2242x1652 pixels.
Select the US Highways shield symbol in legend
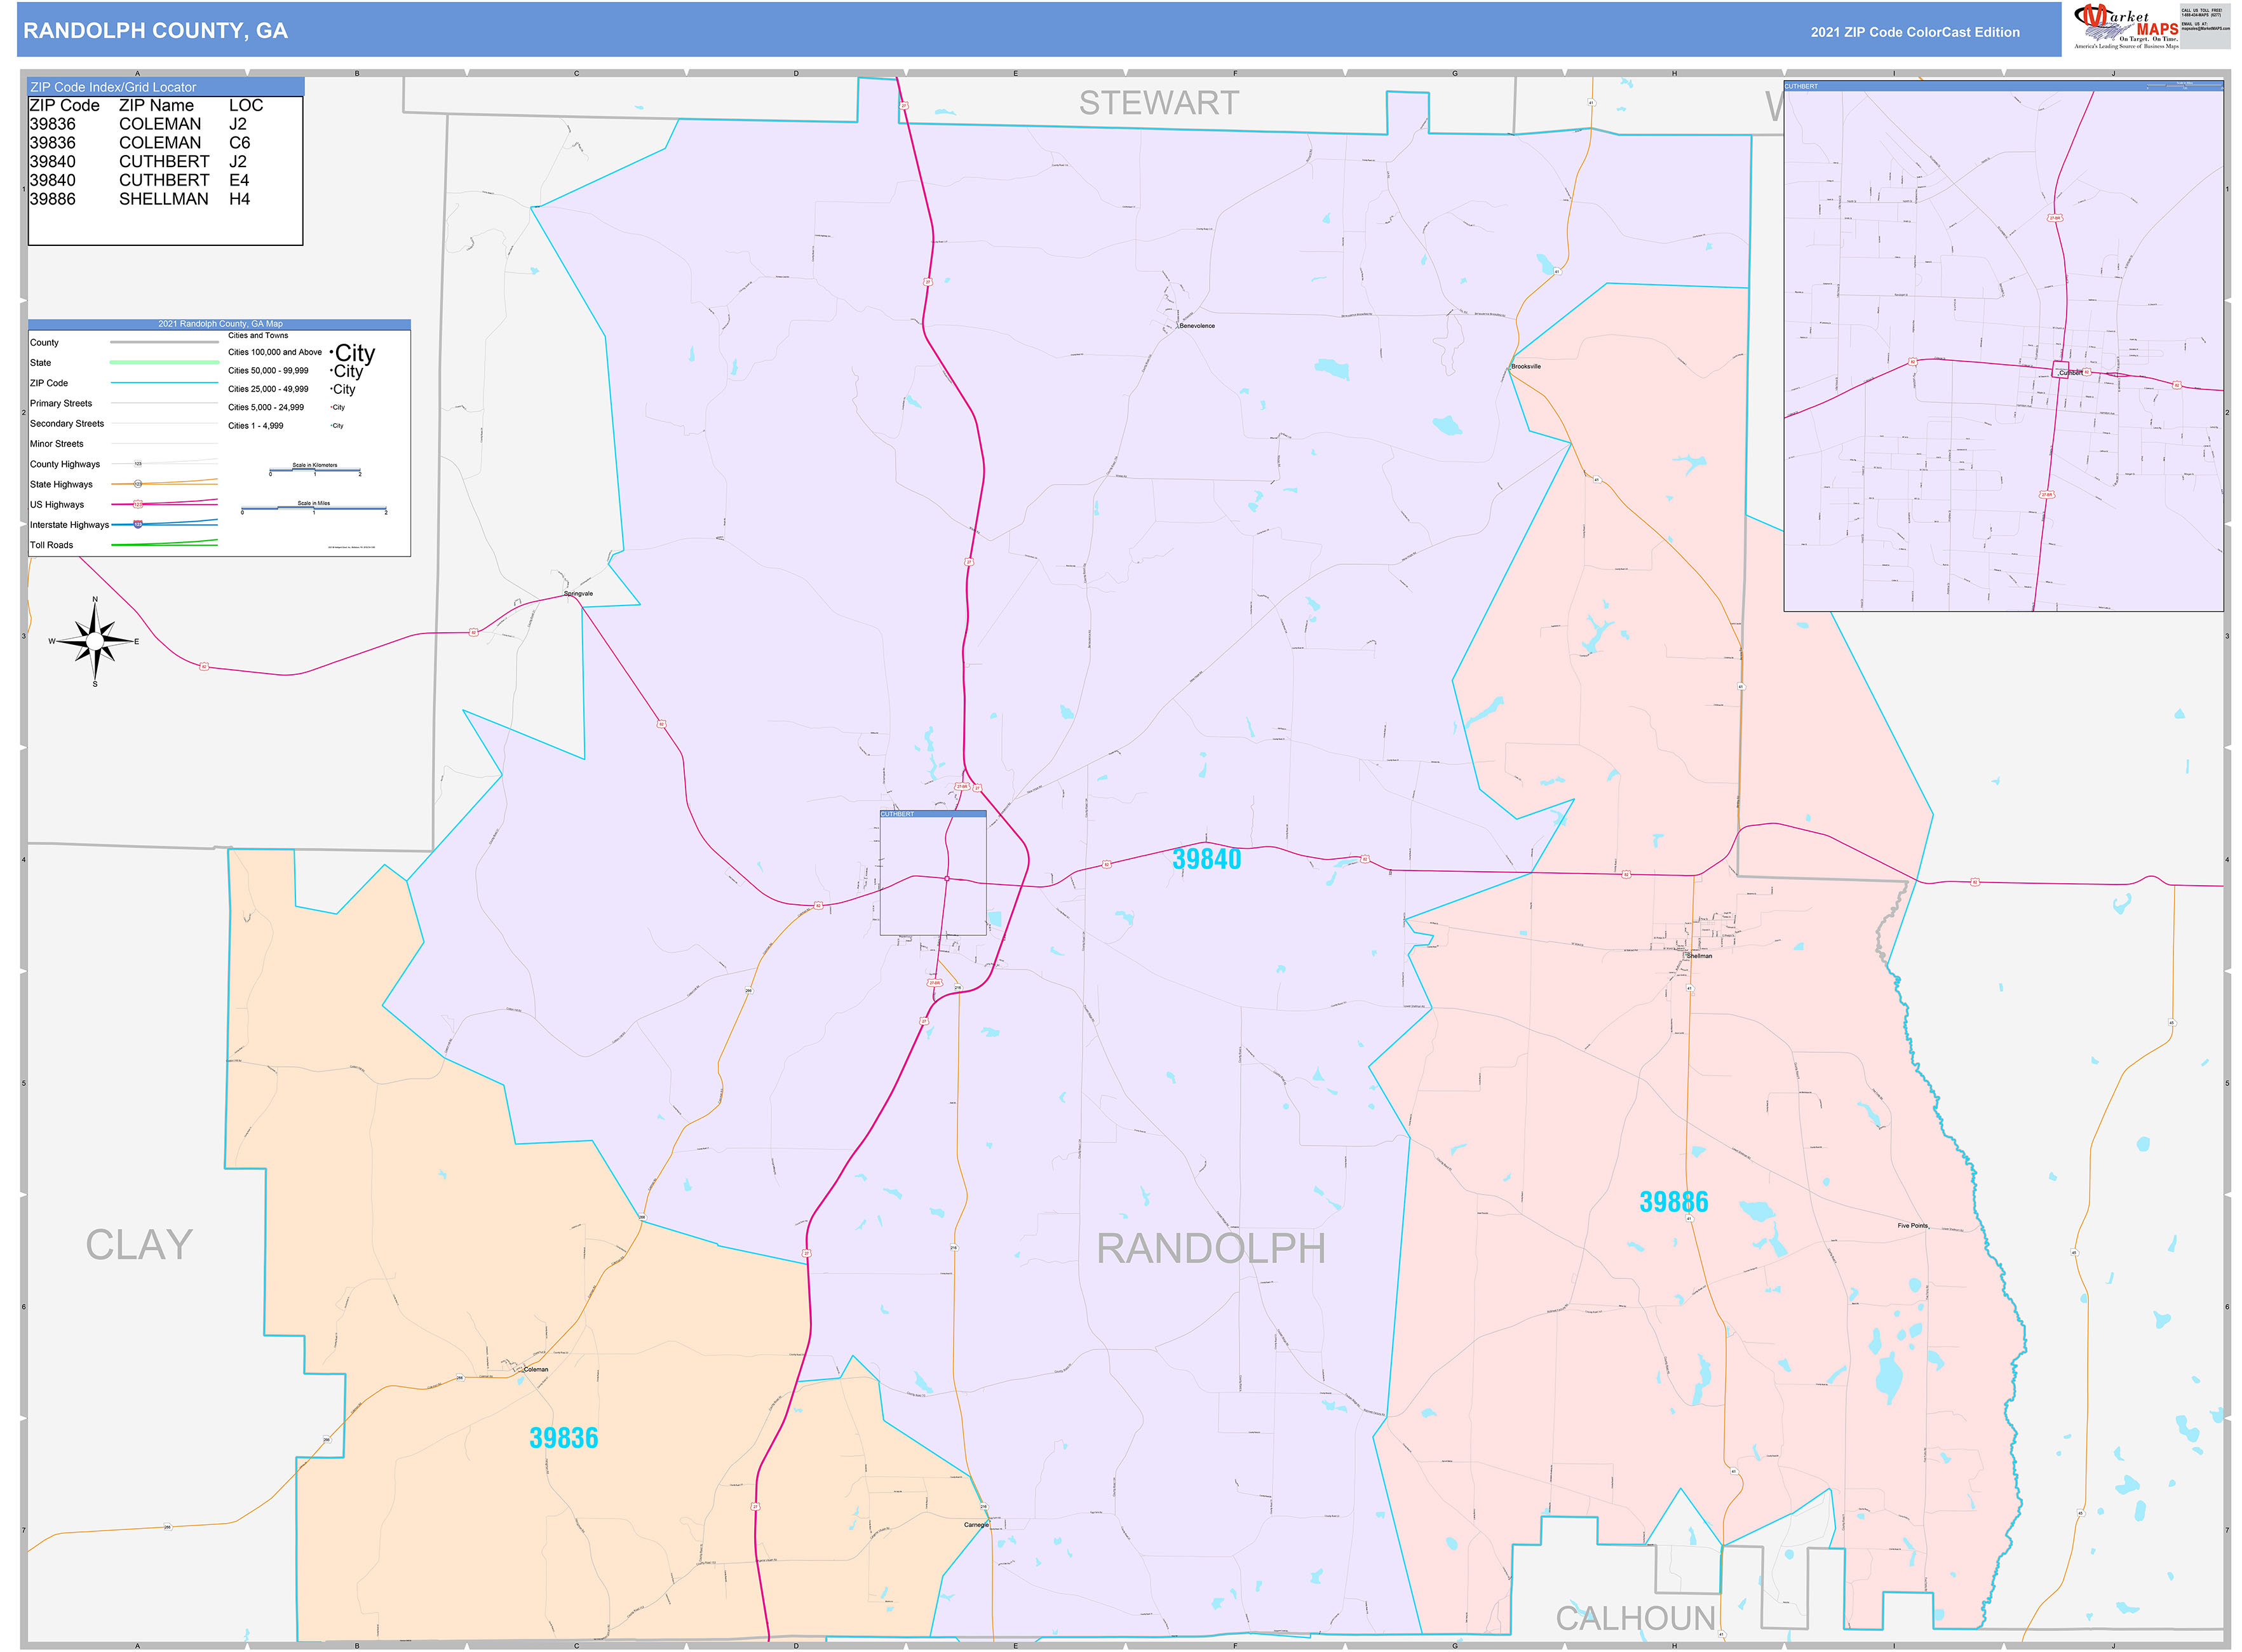(x=138, y=506)
